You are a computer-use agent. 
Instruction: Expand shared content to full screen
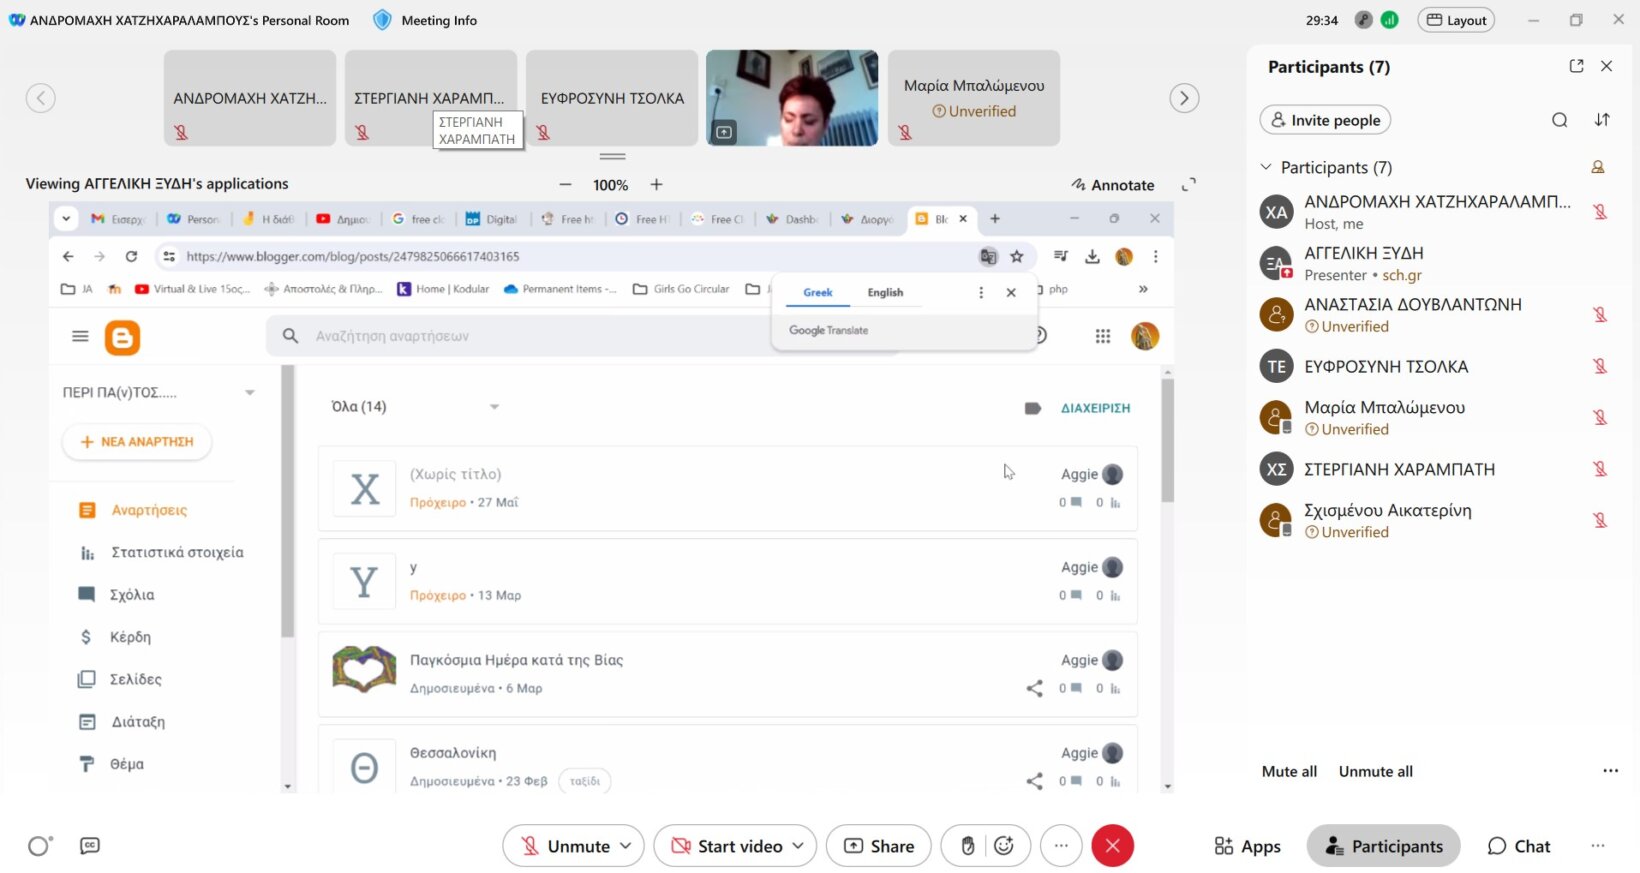[x=1188, y=185]
